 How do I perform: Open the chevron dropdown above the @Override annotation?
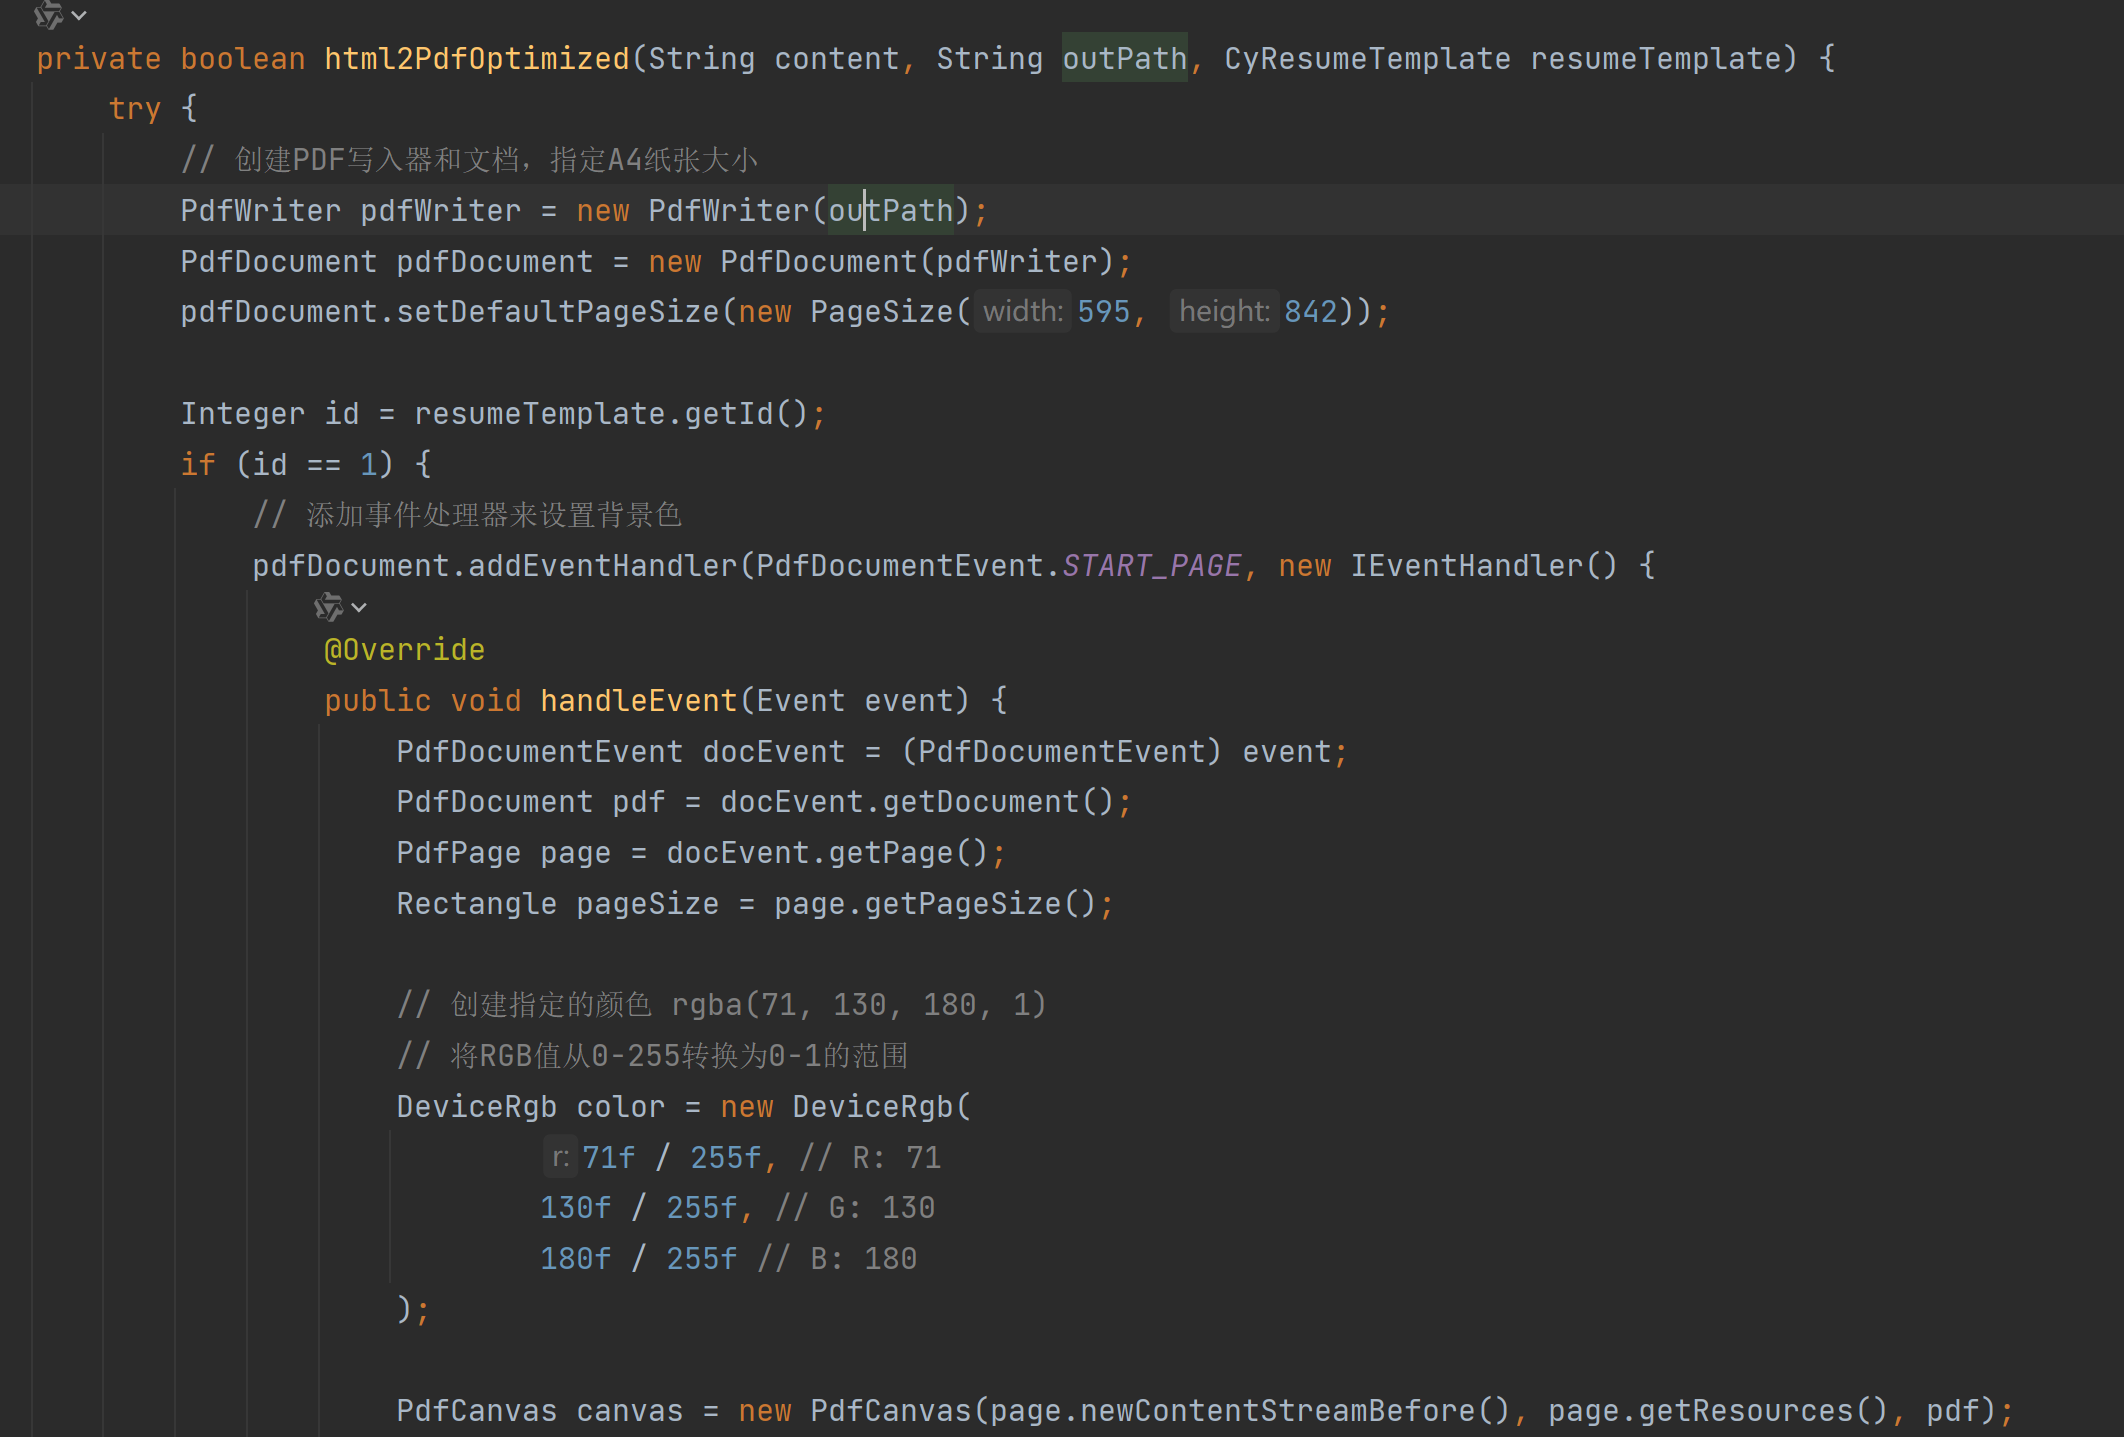click(360, 607)
